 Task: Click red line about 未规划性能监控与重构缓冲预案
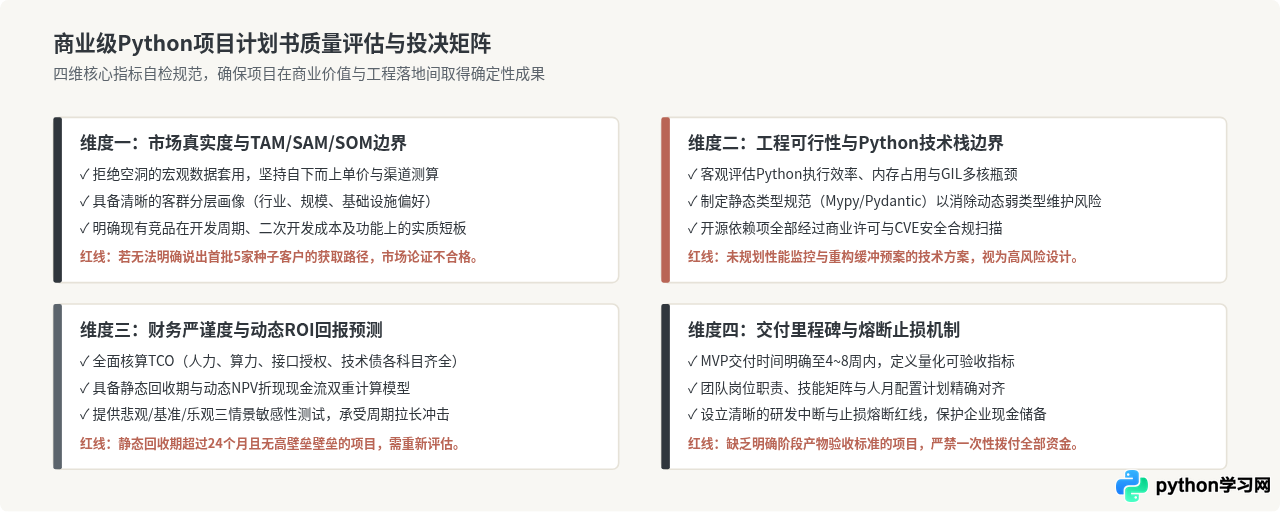[885, 256]
